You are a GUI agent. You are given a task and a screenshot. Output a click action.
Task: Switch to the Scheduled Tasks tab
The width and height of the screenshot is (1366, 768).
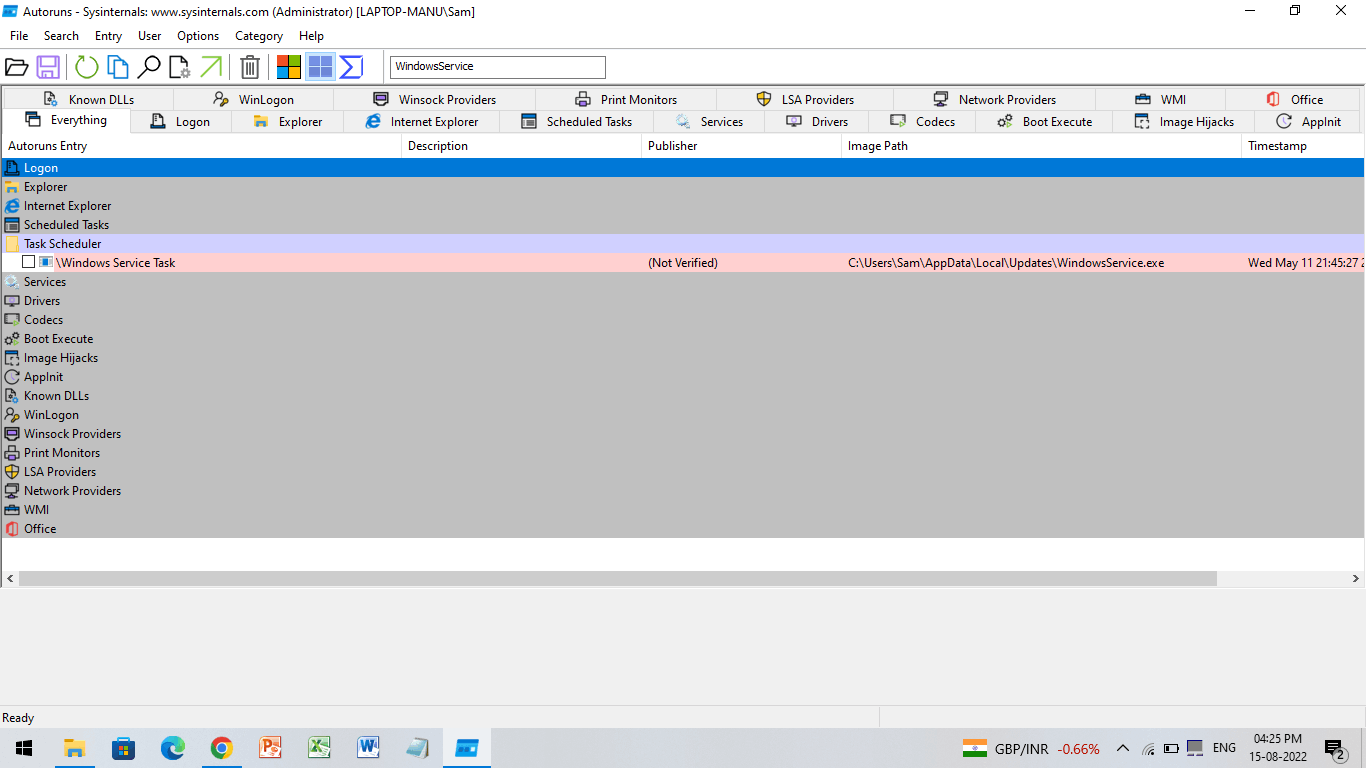pos(577,122)
